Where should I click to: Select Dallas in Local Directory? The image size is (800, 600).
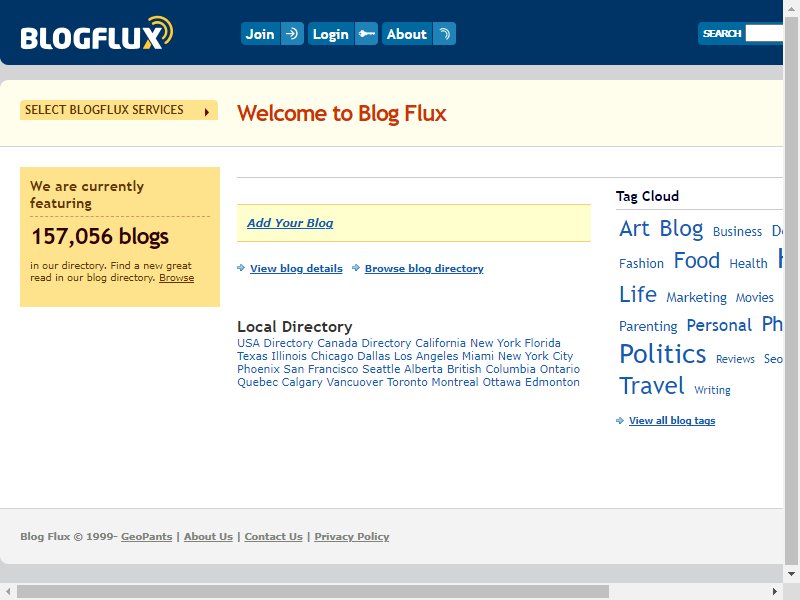[373, 356]
